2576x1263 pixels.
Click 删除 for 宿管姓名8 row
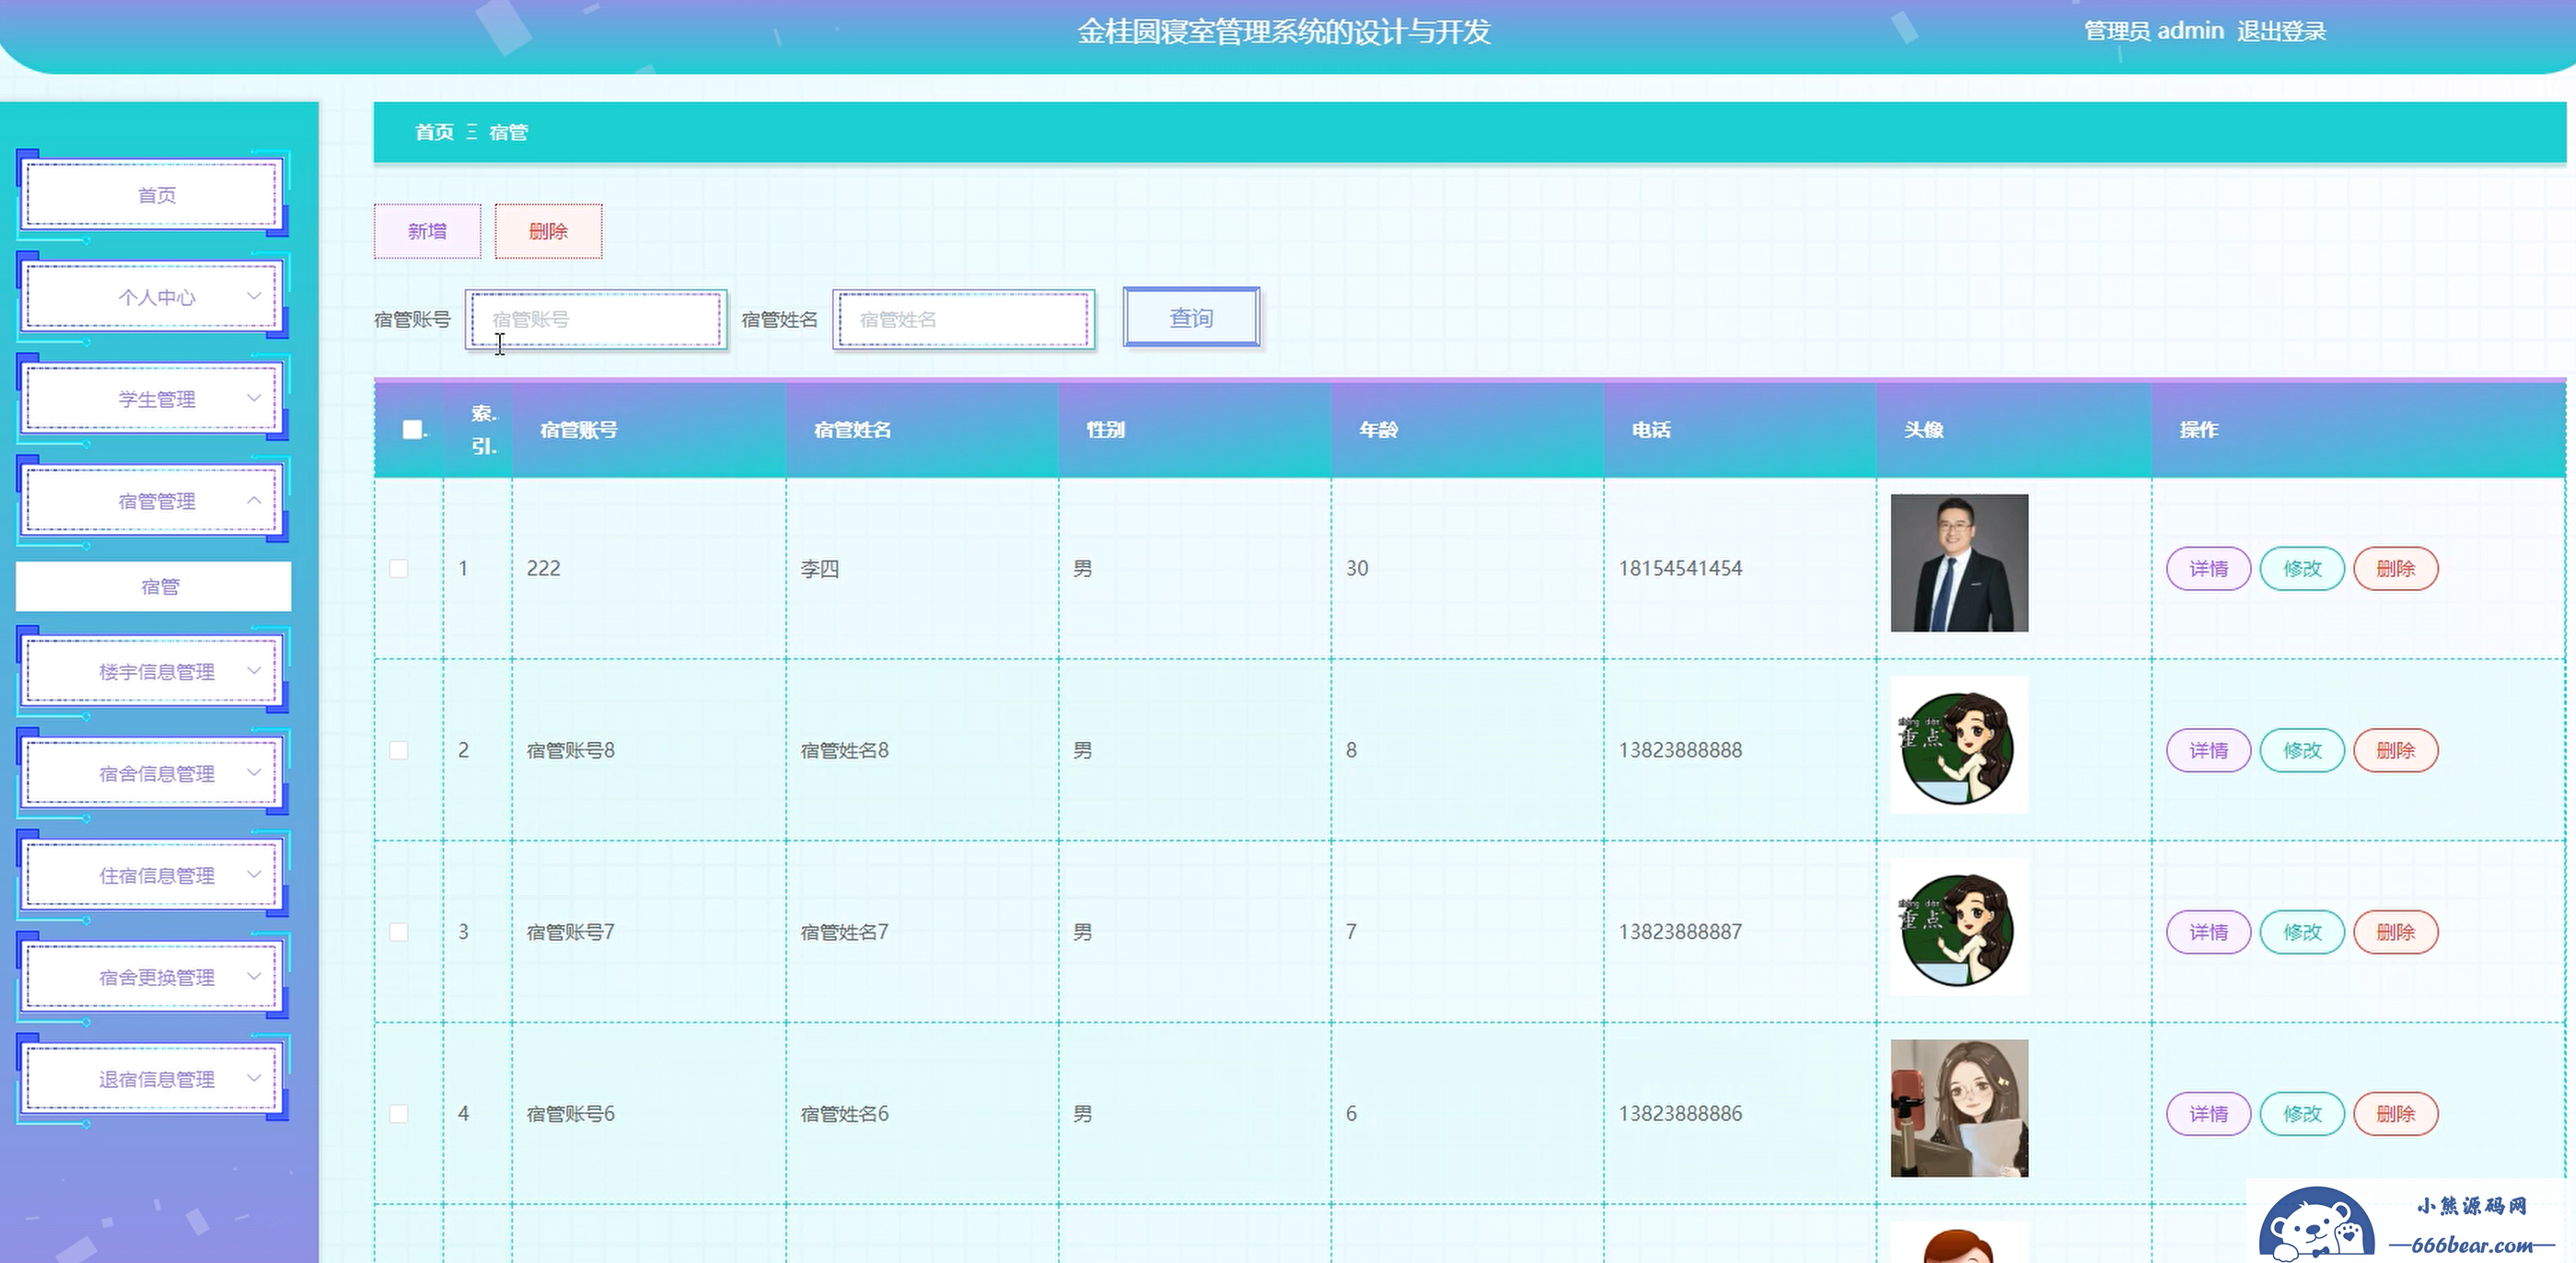2395,751
